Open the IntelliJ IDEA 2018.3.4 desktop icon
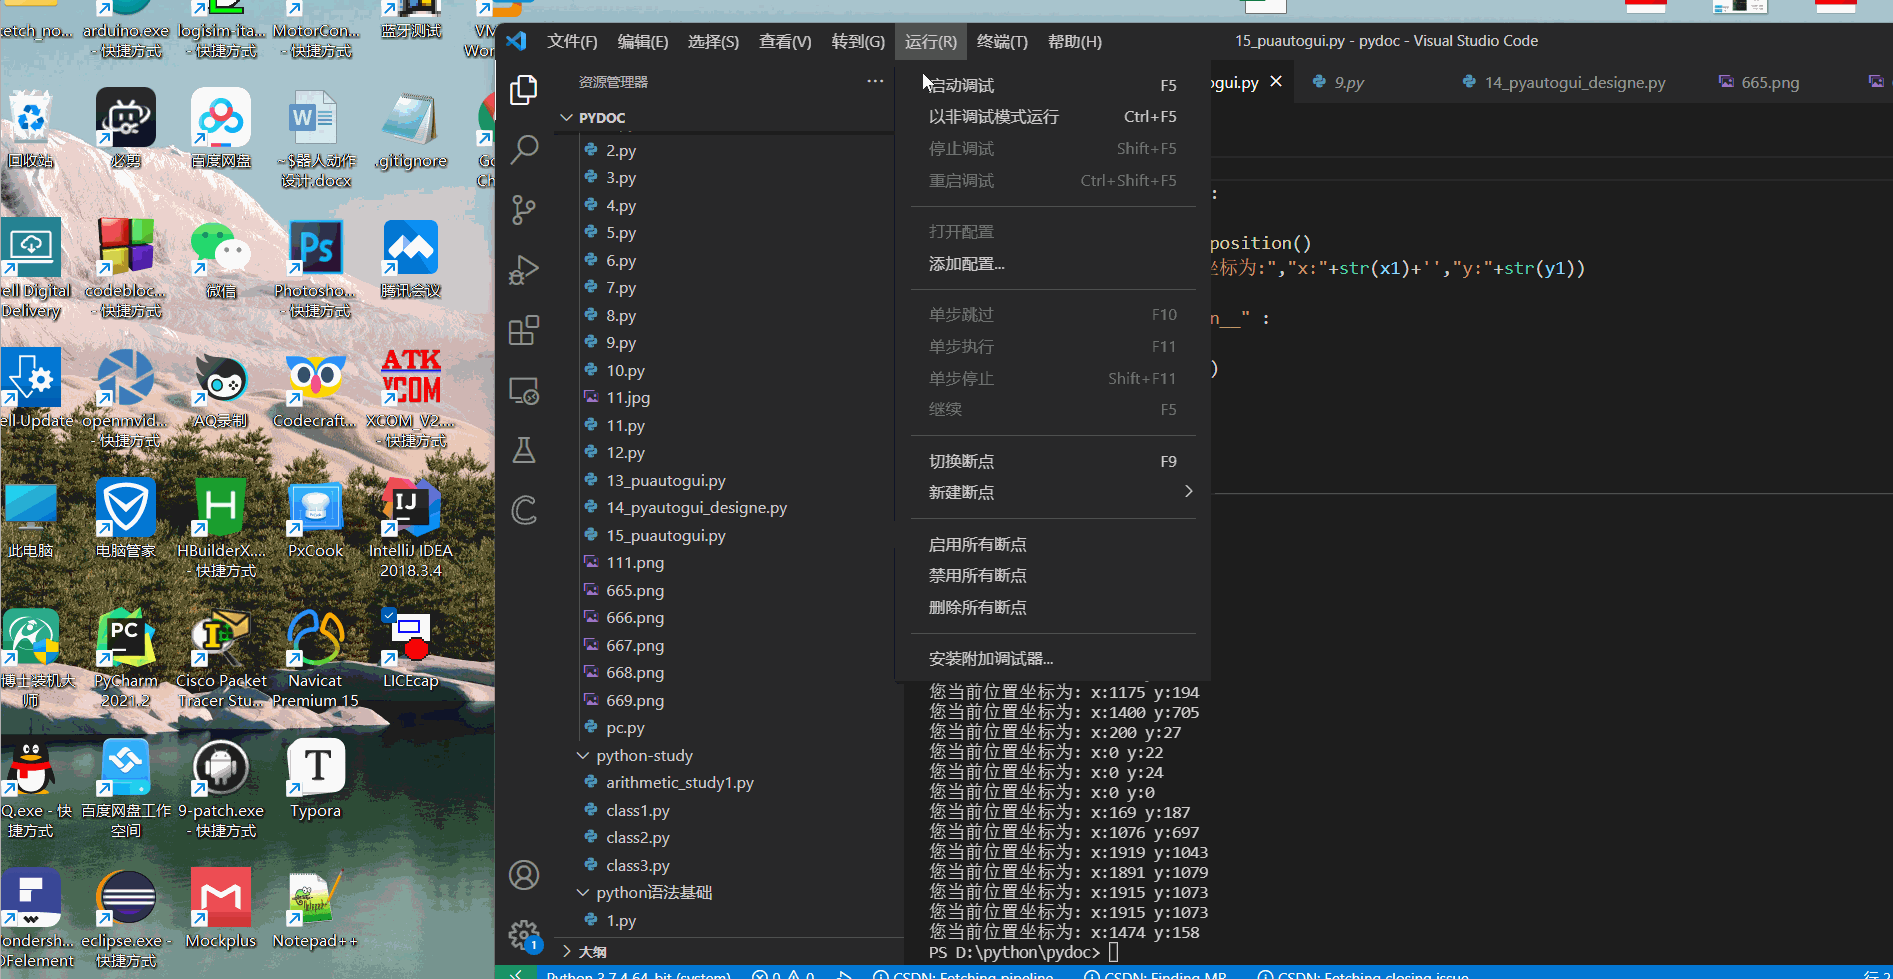The width and height of the screenshot is (1893, 979). (x=411, y=528)
